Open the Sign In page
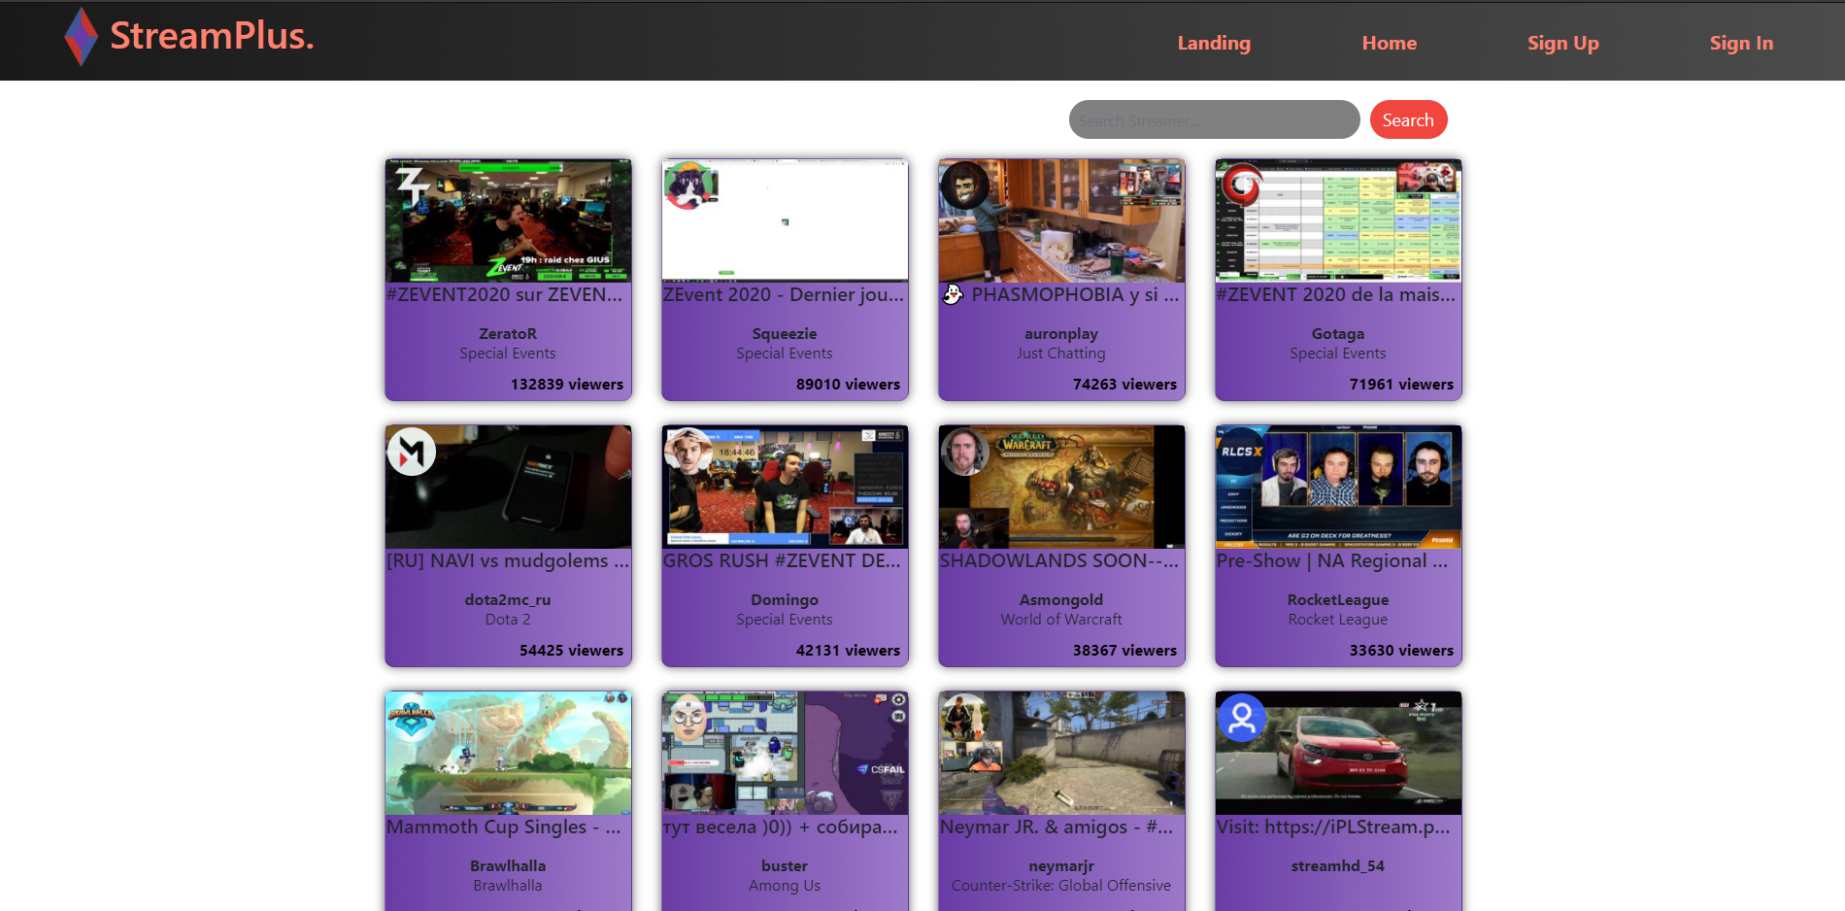Screen dimensions: 1845x911 (x=1741, y=43)
